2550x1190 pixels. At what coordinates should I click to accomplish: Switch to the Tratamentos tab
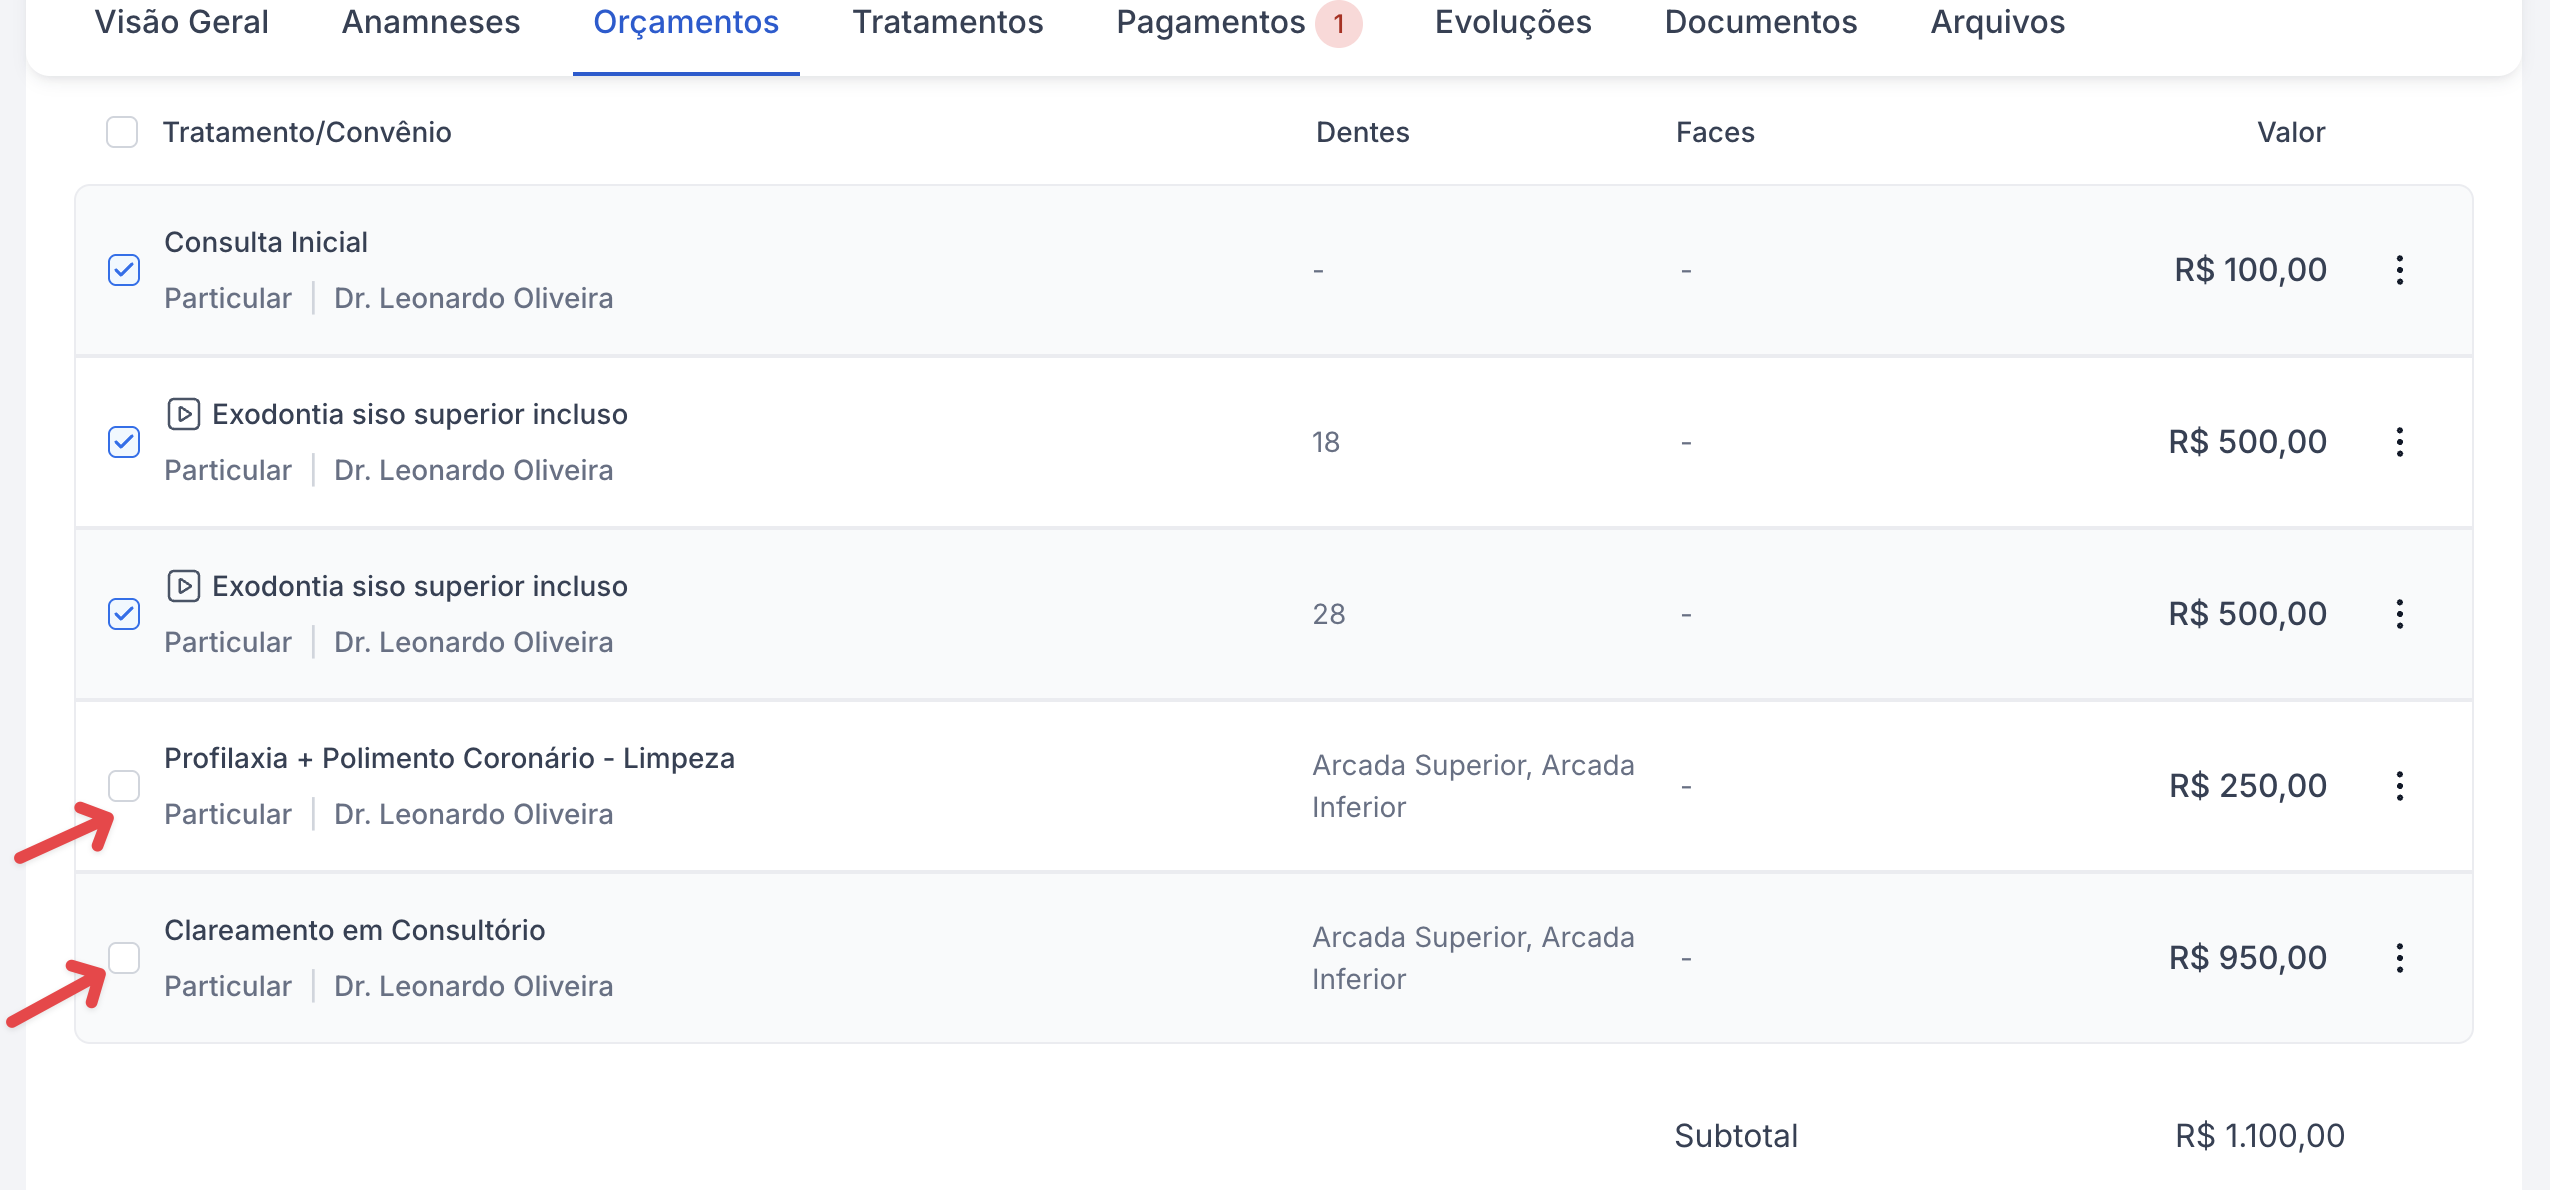(x=947, y=23)
